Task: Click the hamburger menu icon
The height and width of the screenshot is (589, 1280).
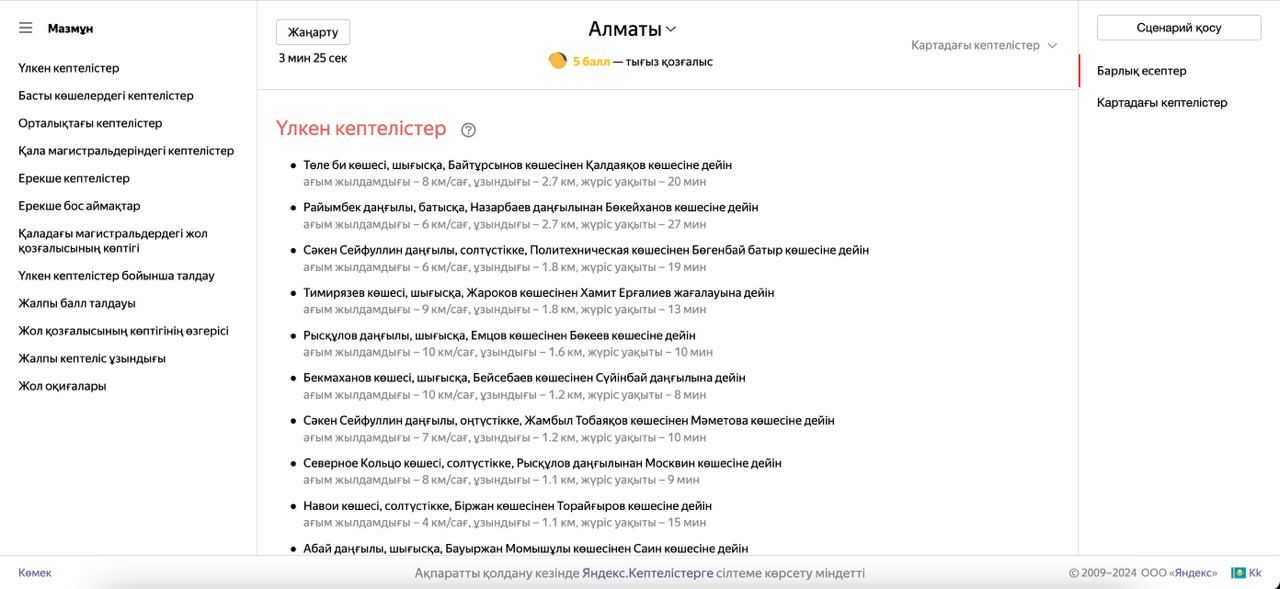Action: click(x=26, y=28)
